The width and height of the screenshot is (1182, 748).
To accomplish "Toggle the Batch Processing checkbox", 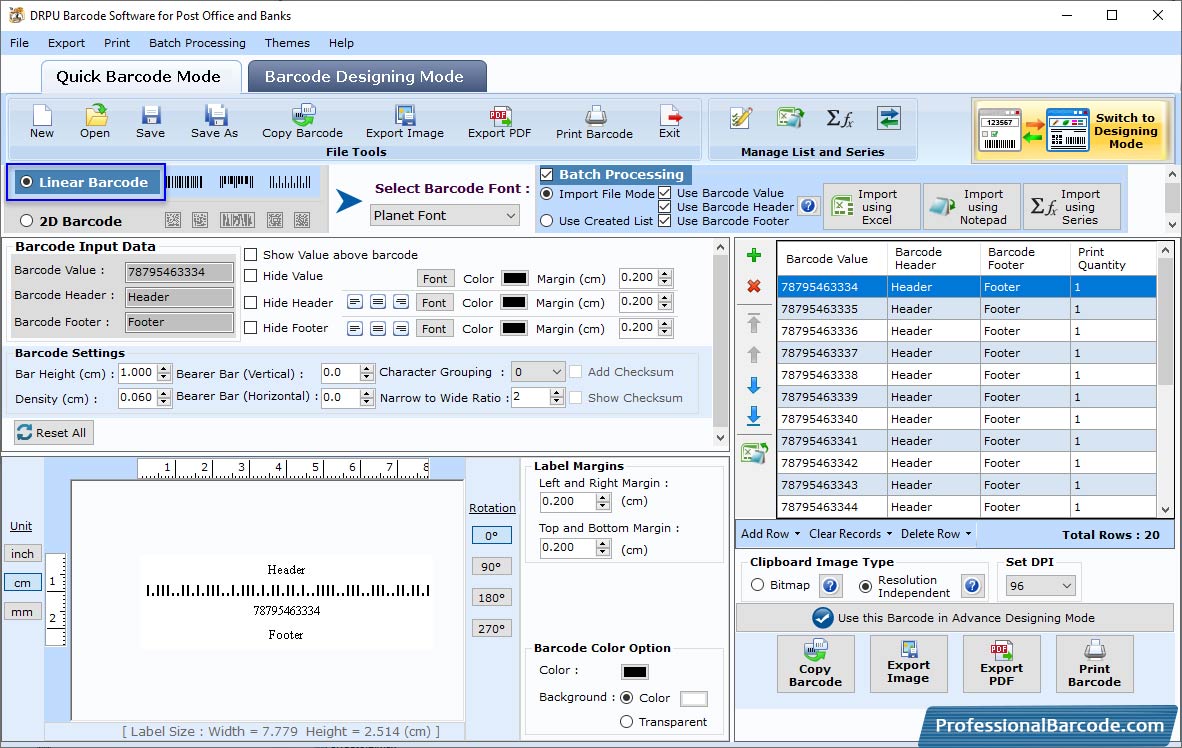I will pos(547,174).
